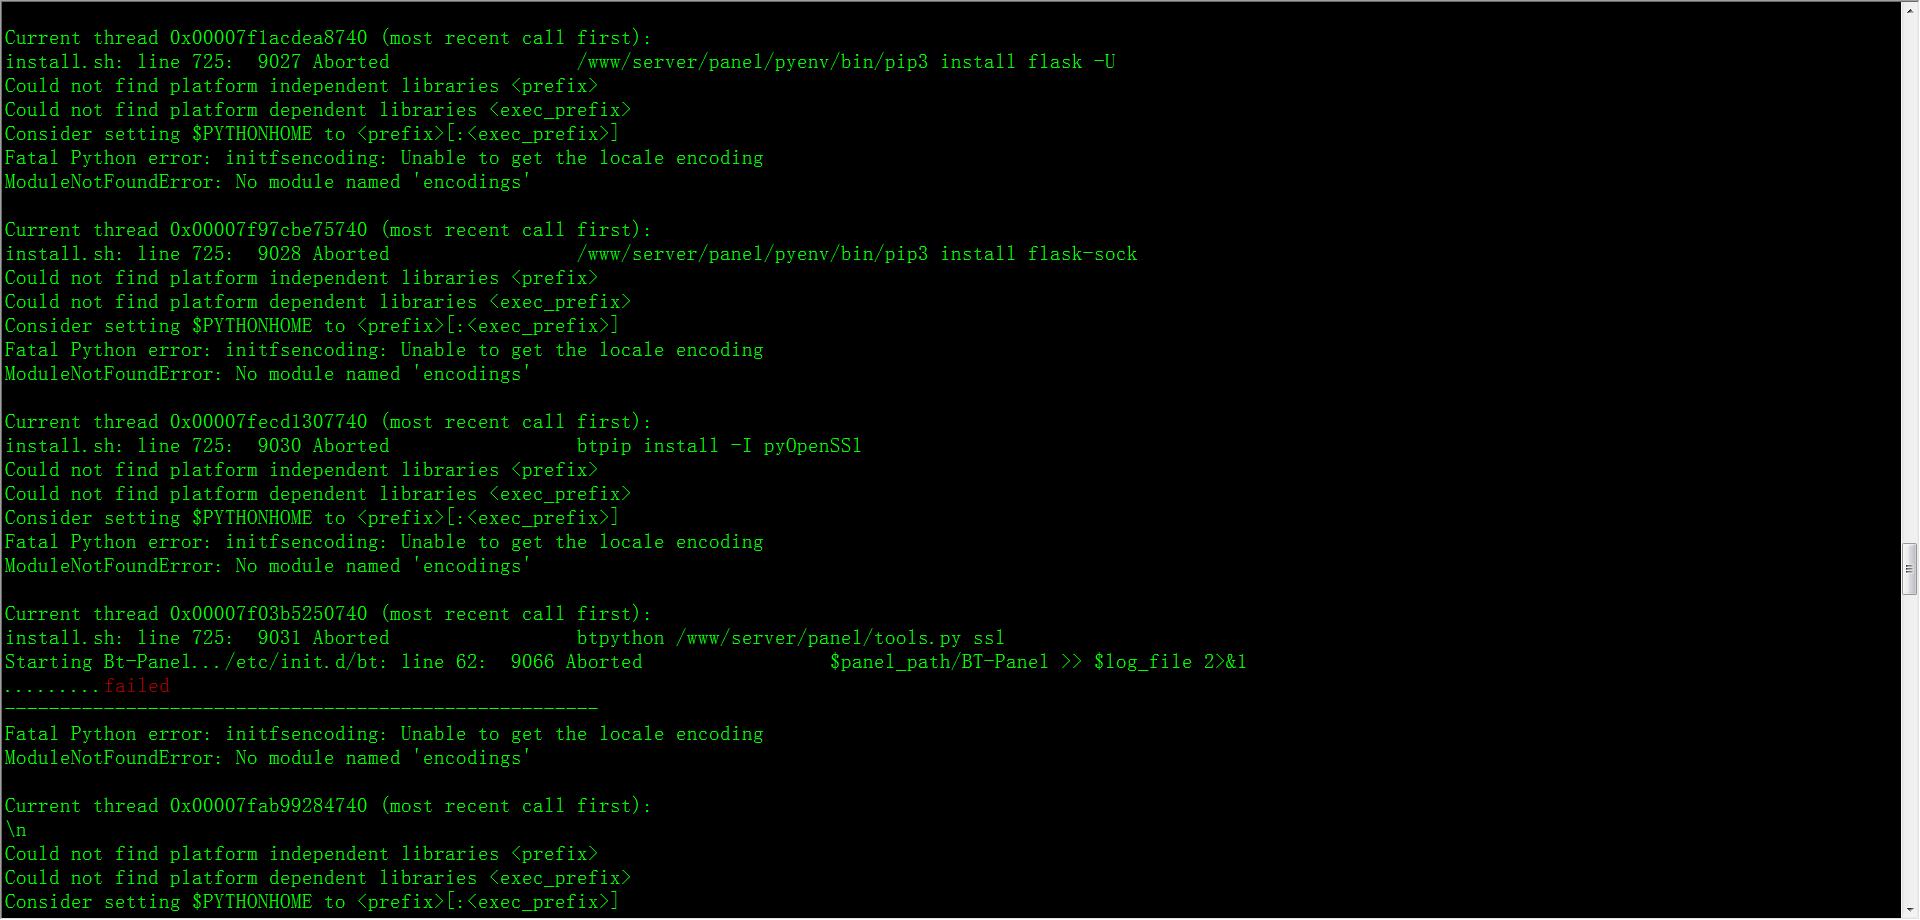Click "9066 Aborted" in the Bt-Panel line
This screenshot has width=1920, height=920.
(x=576, y=662)
